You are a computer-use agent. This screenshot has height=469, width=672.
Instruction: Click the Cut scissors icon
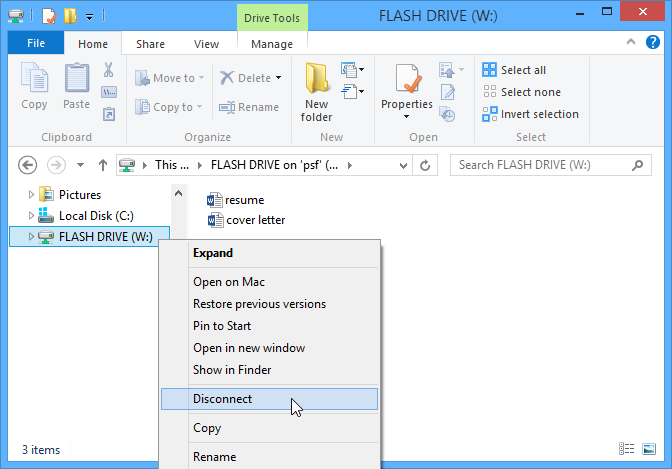pos(108,69)
